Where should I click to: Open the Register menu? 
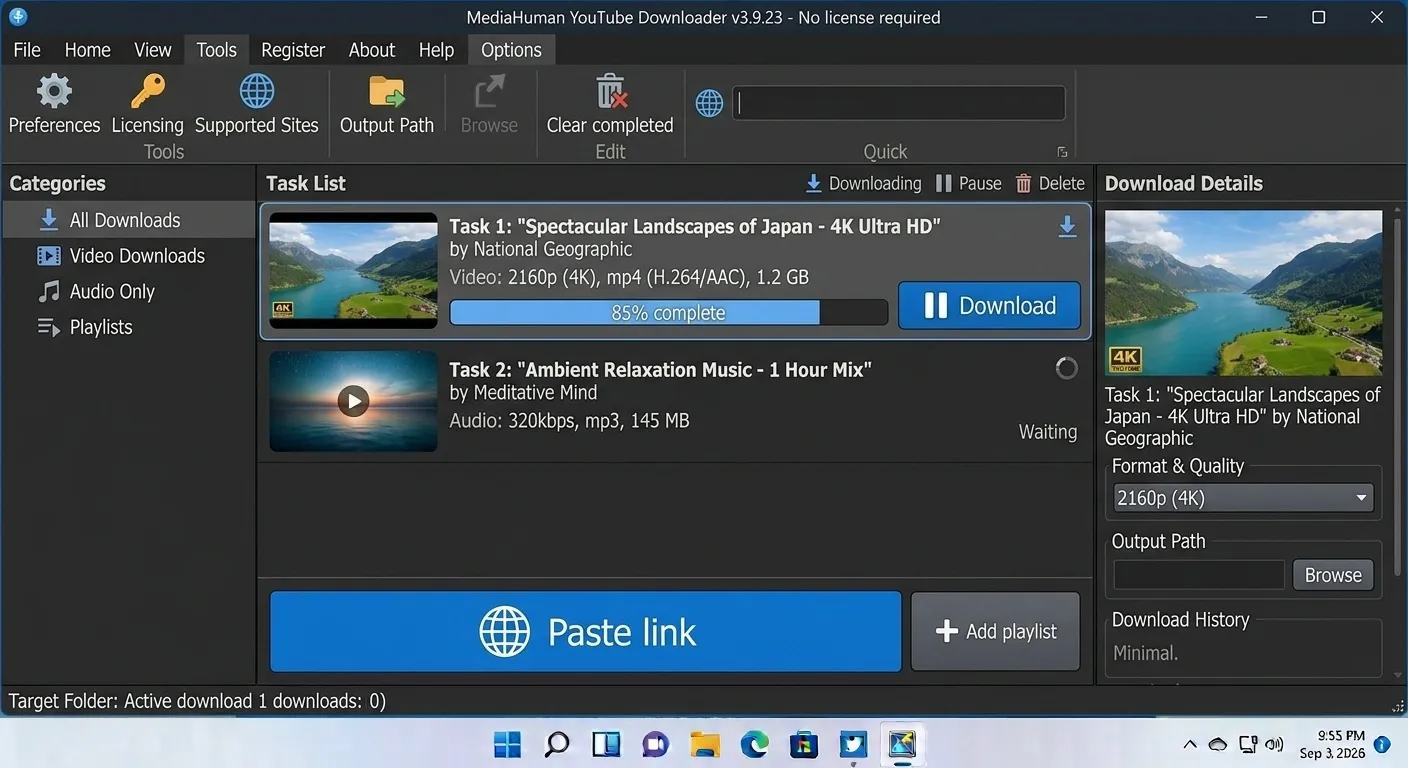[293, 50]
